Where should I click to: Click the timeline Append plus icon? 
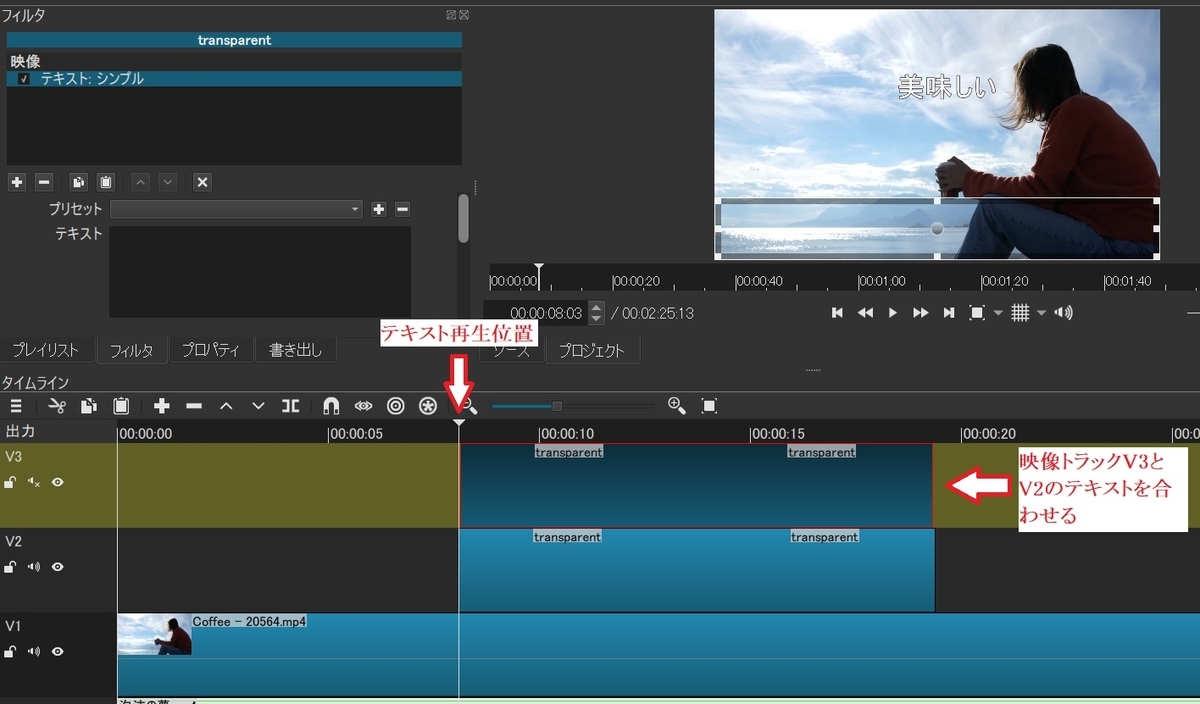point(162,406)
